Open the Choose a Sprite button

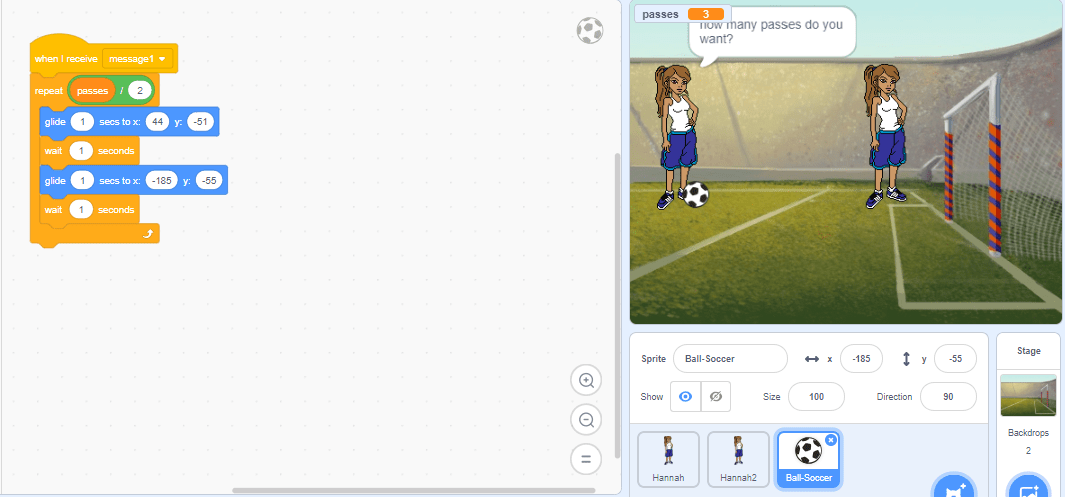[954, 487]
